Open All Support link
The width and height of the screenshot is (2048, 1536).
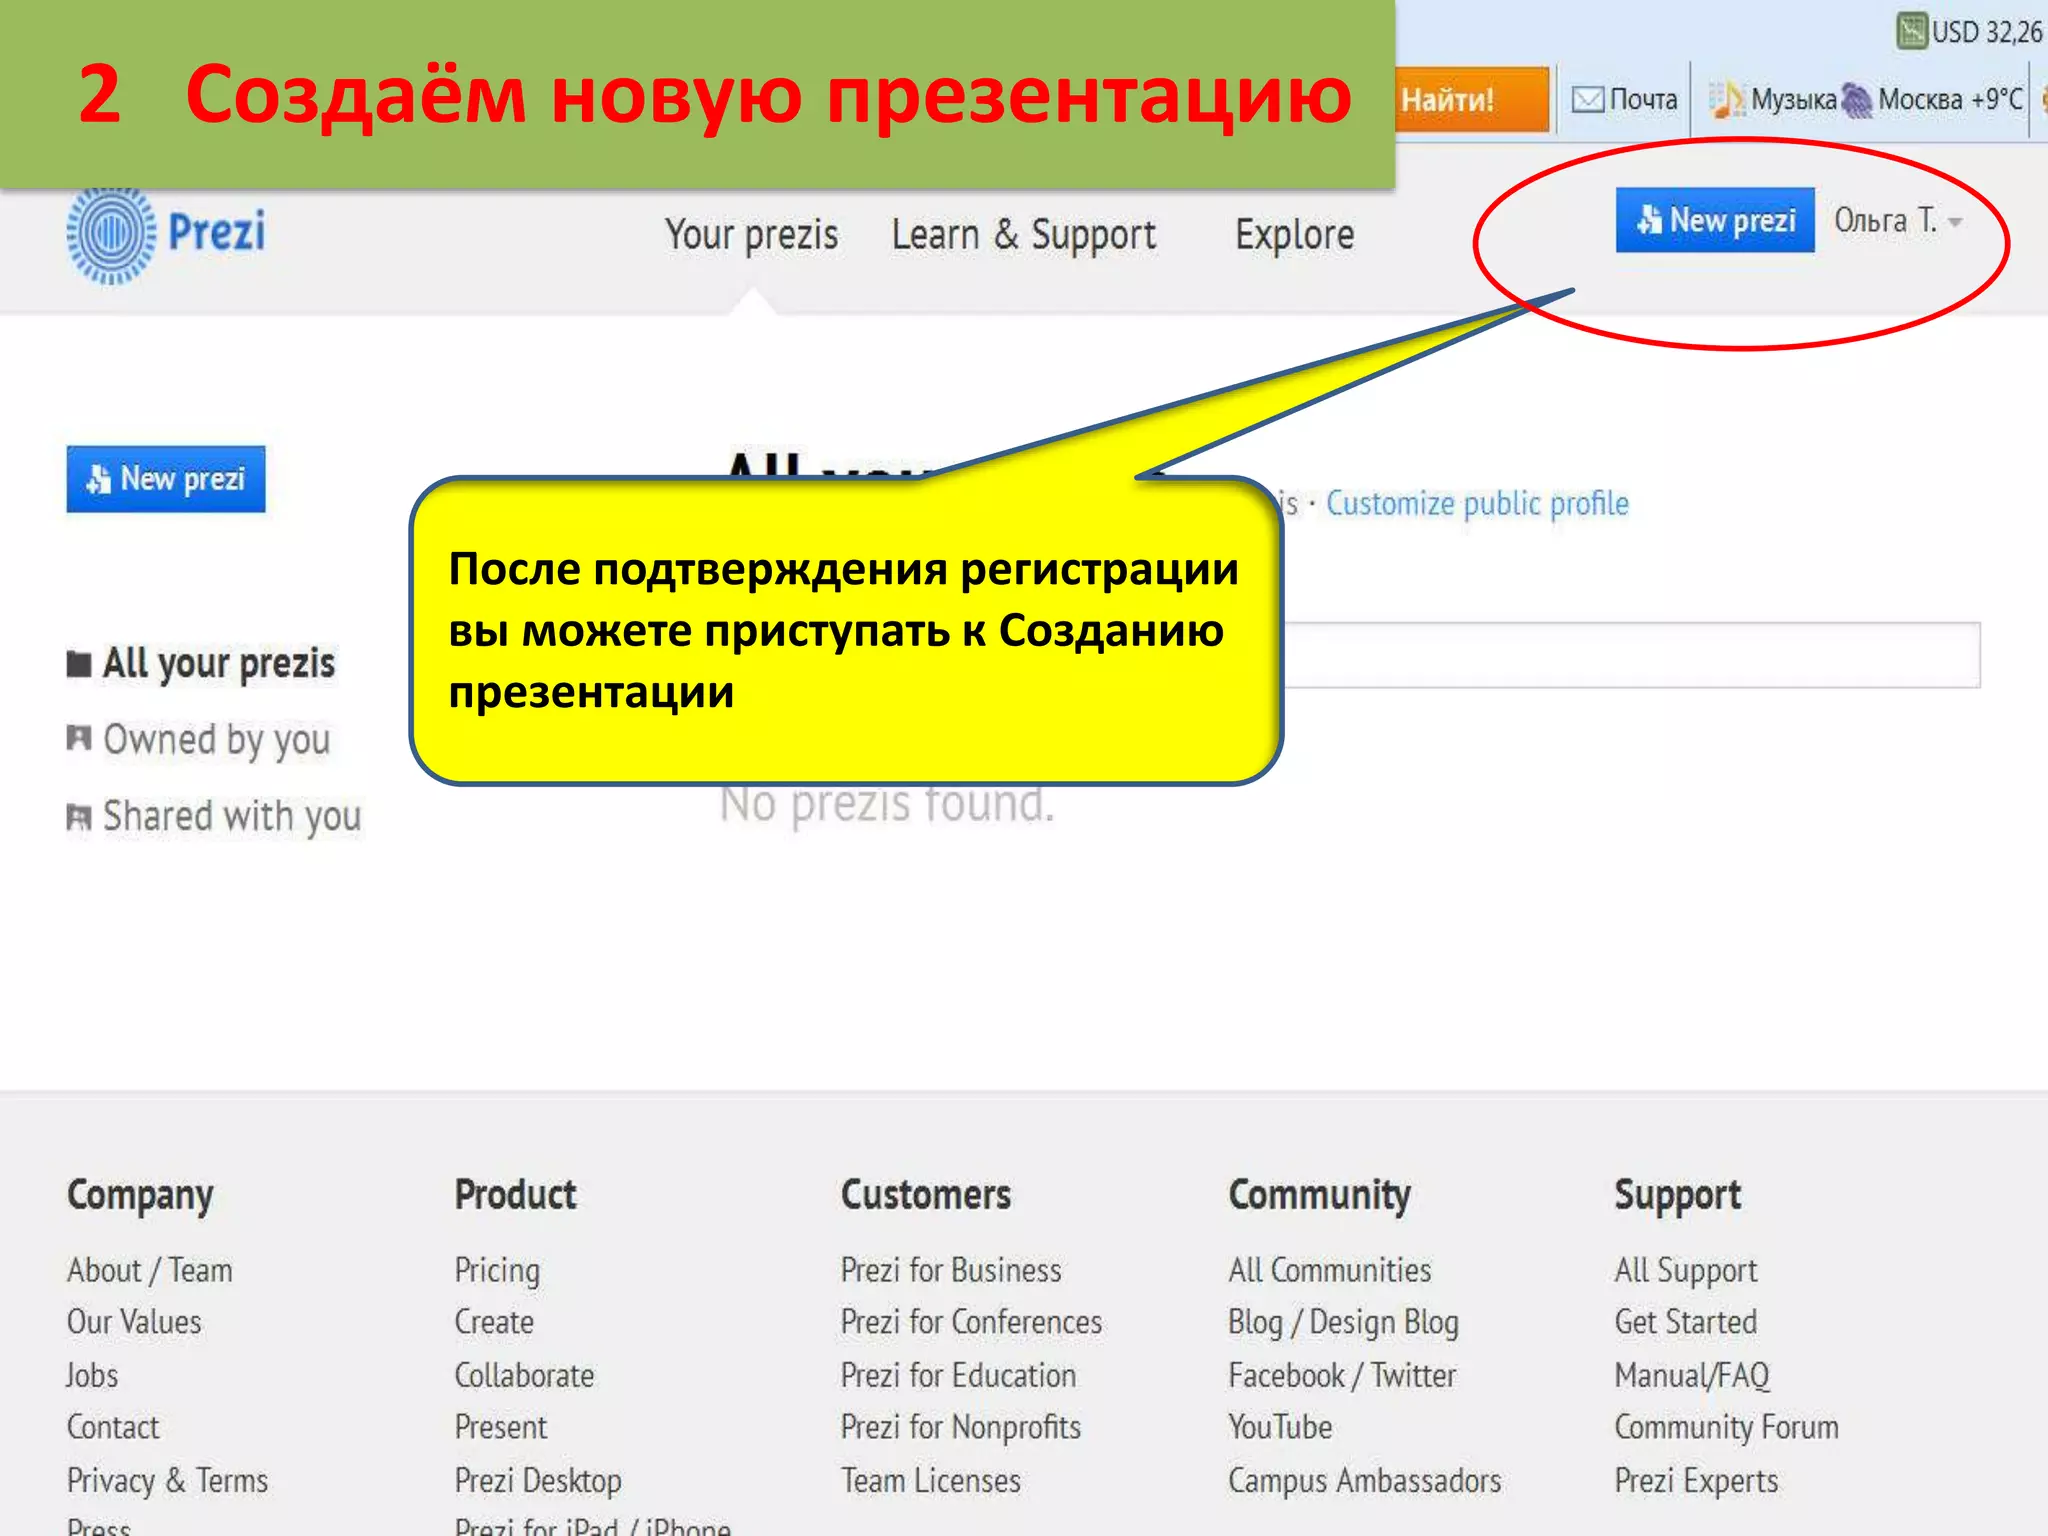point(1686,1270)
